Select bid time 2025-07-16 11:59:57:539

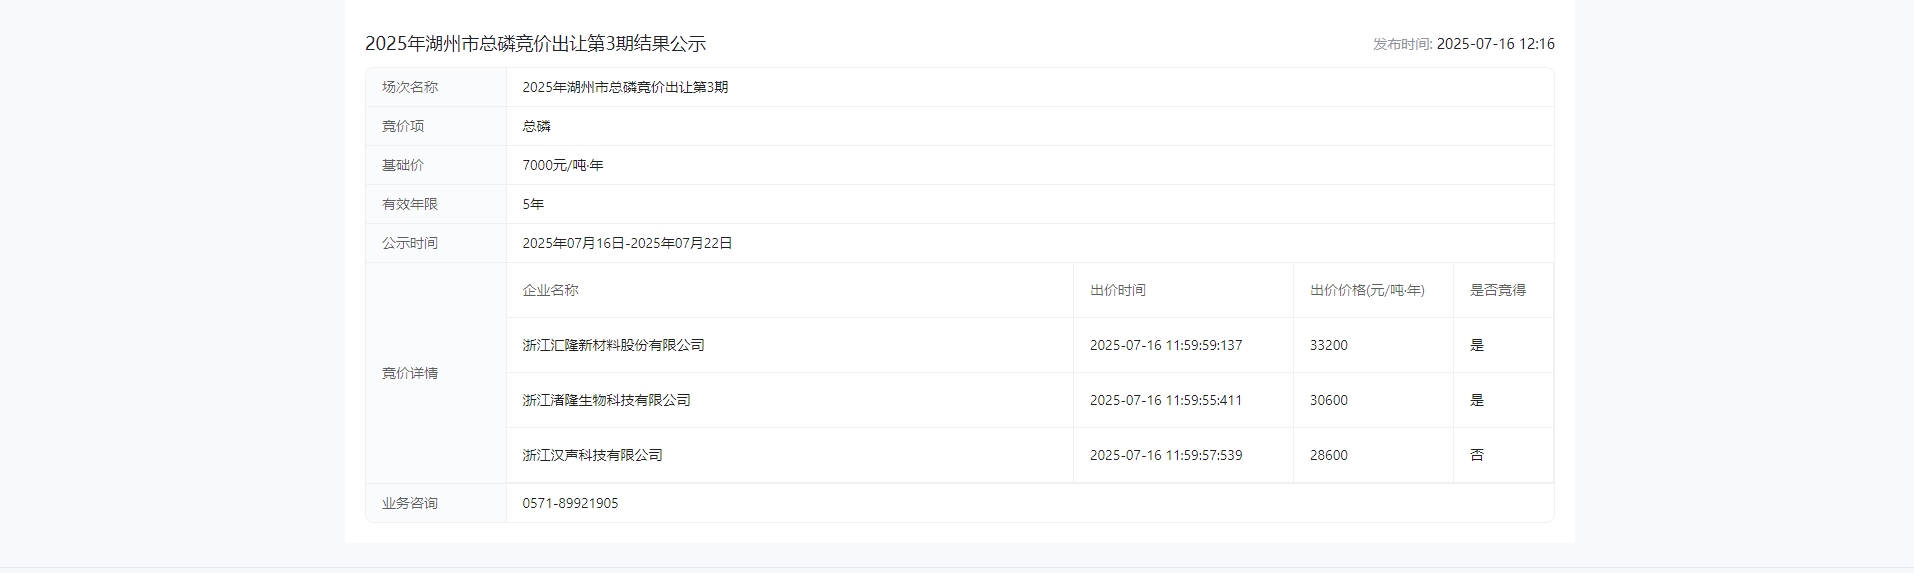[x=1166, y=455]
